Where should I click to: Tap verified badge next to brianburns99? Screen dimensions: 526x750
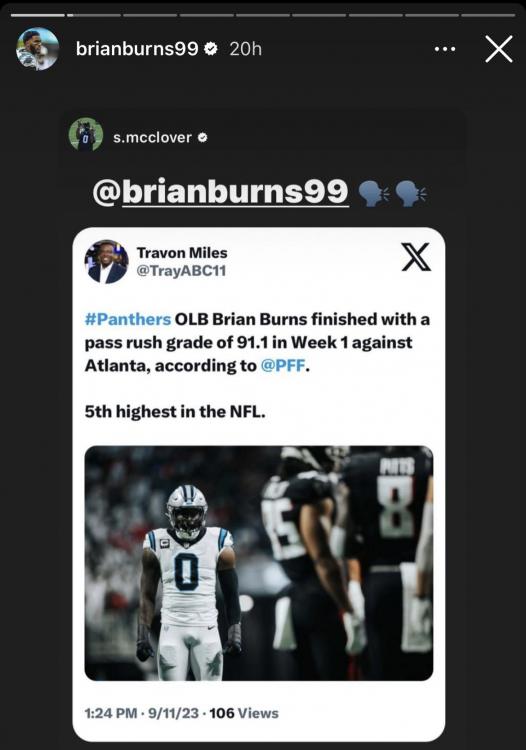point(211,48)
